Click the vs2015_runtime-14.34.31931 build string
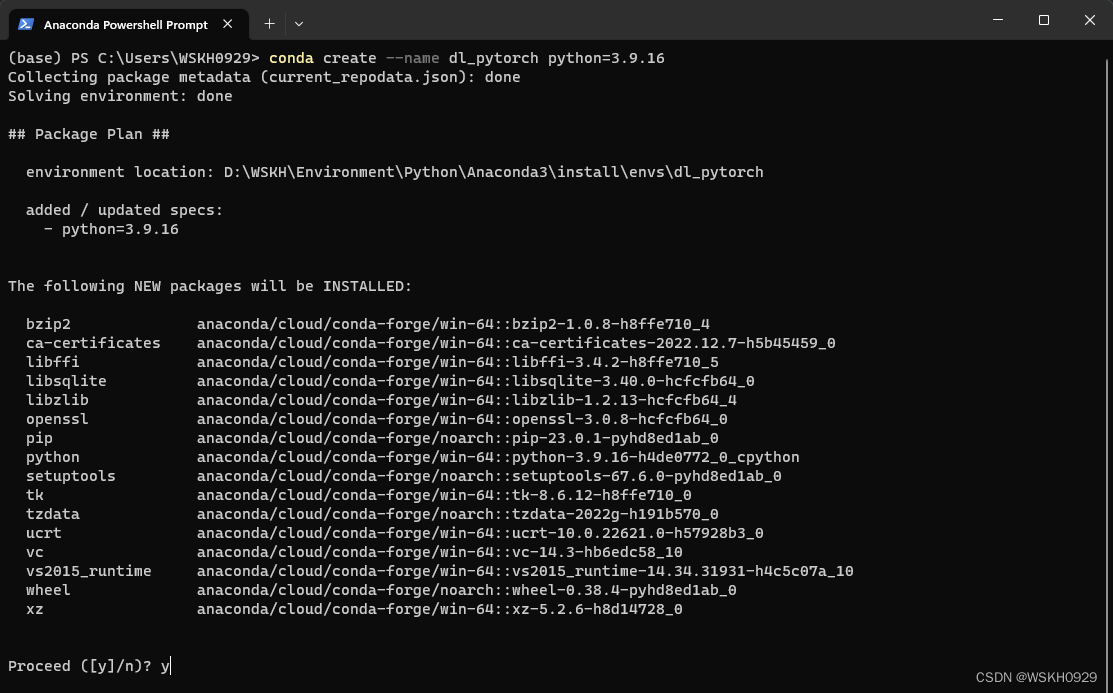 tap(683, 571)
